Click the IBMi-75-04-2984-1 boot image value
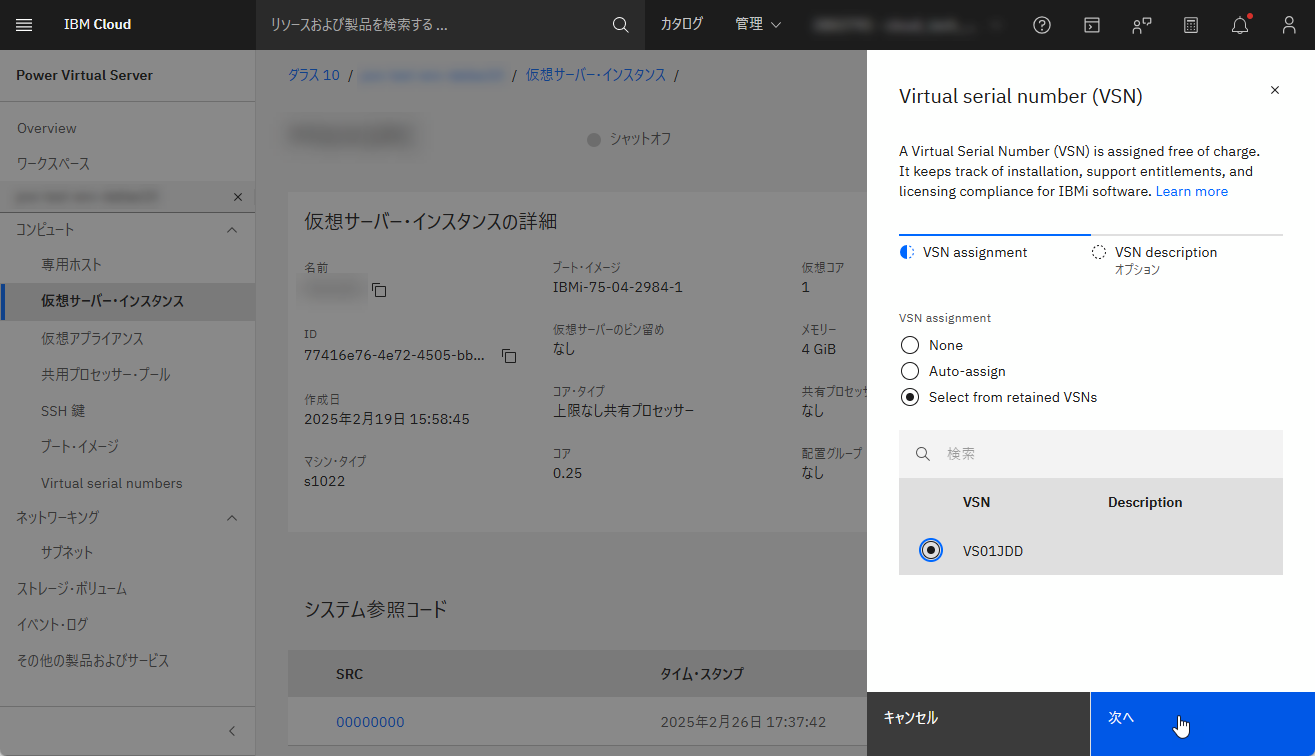This screenshot has width=1315, height=756. tap(618, 287)
